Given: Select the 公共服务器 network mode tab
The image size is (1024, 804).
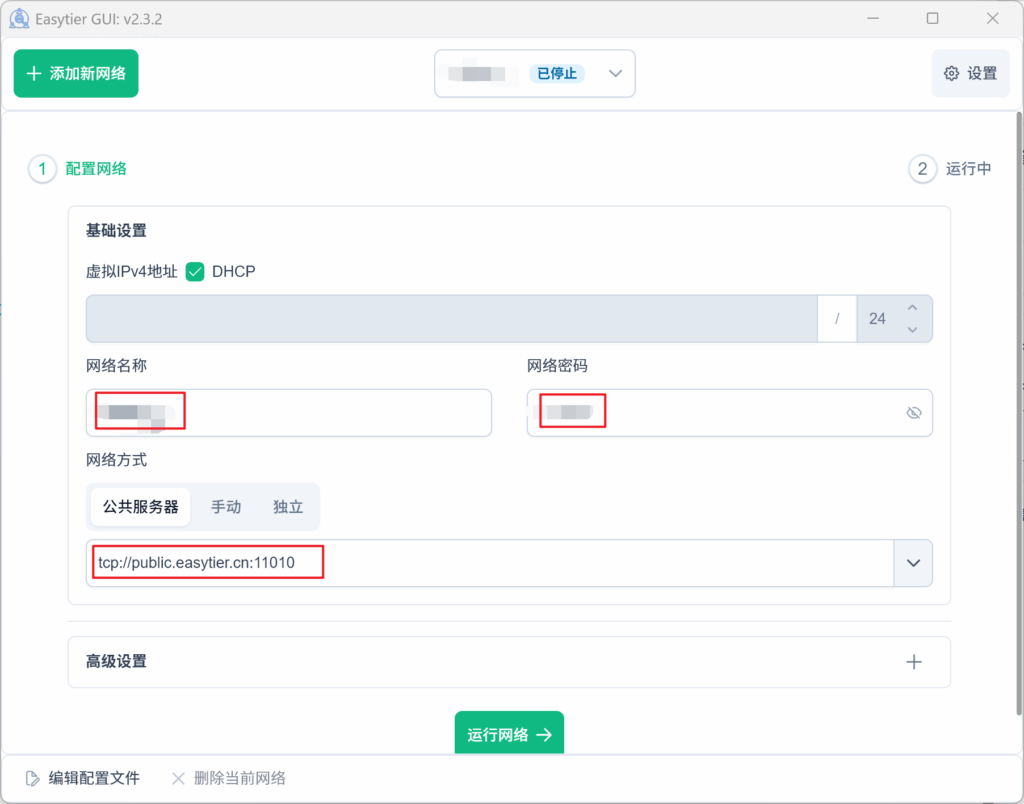Looking at the screenshot, I should point(140,507).
